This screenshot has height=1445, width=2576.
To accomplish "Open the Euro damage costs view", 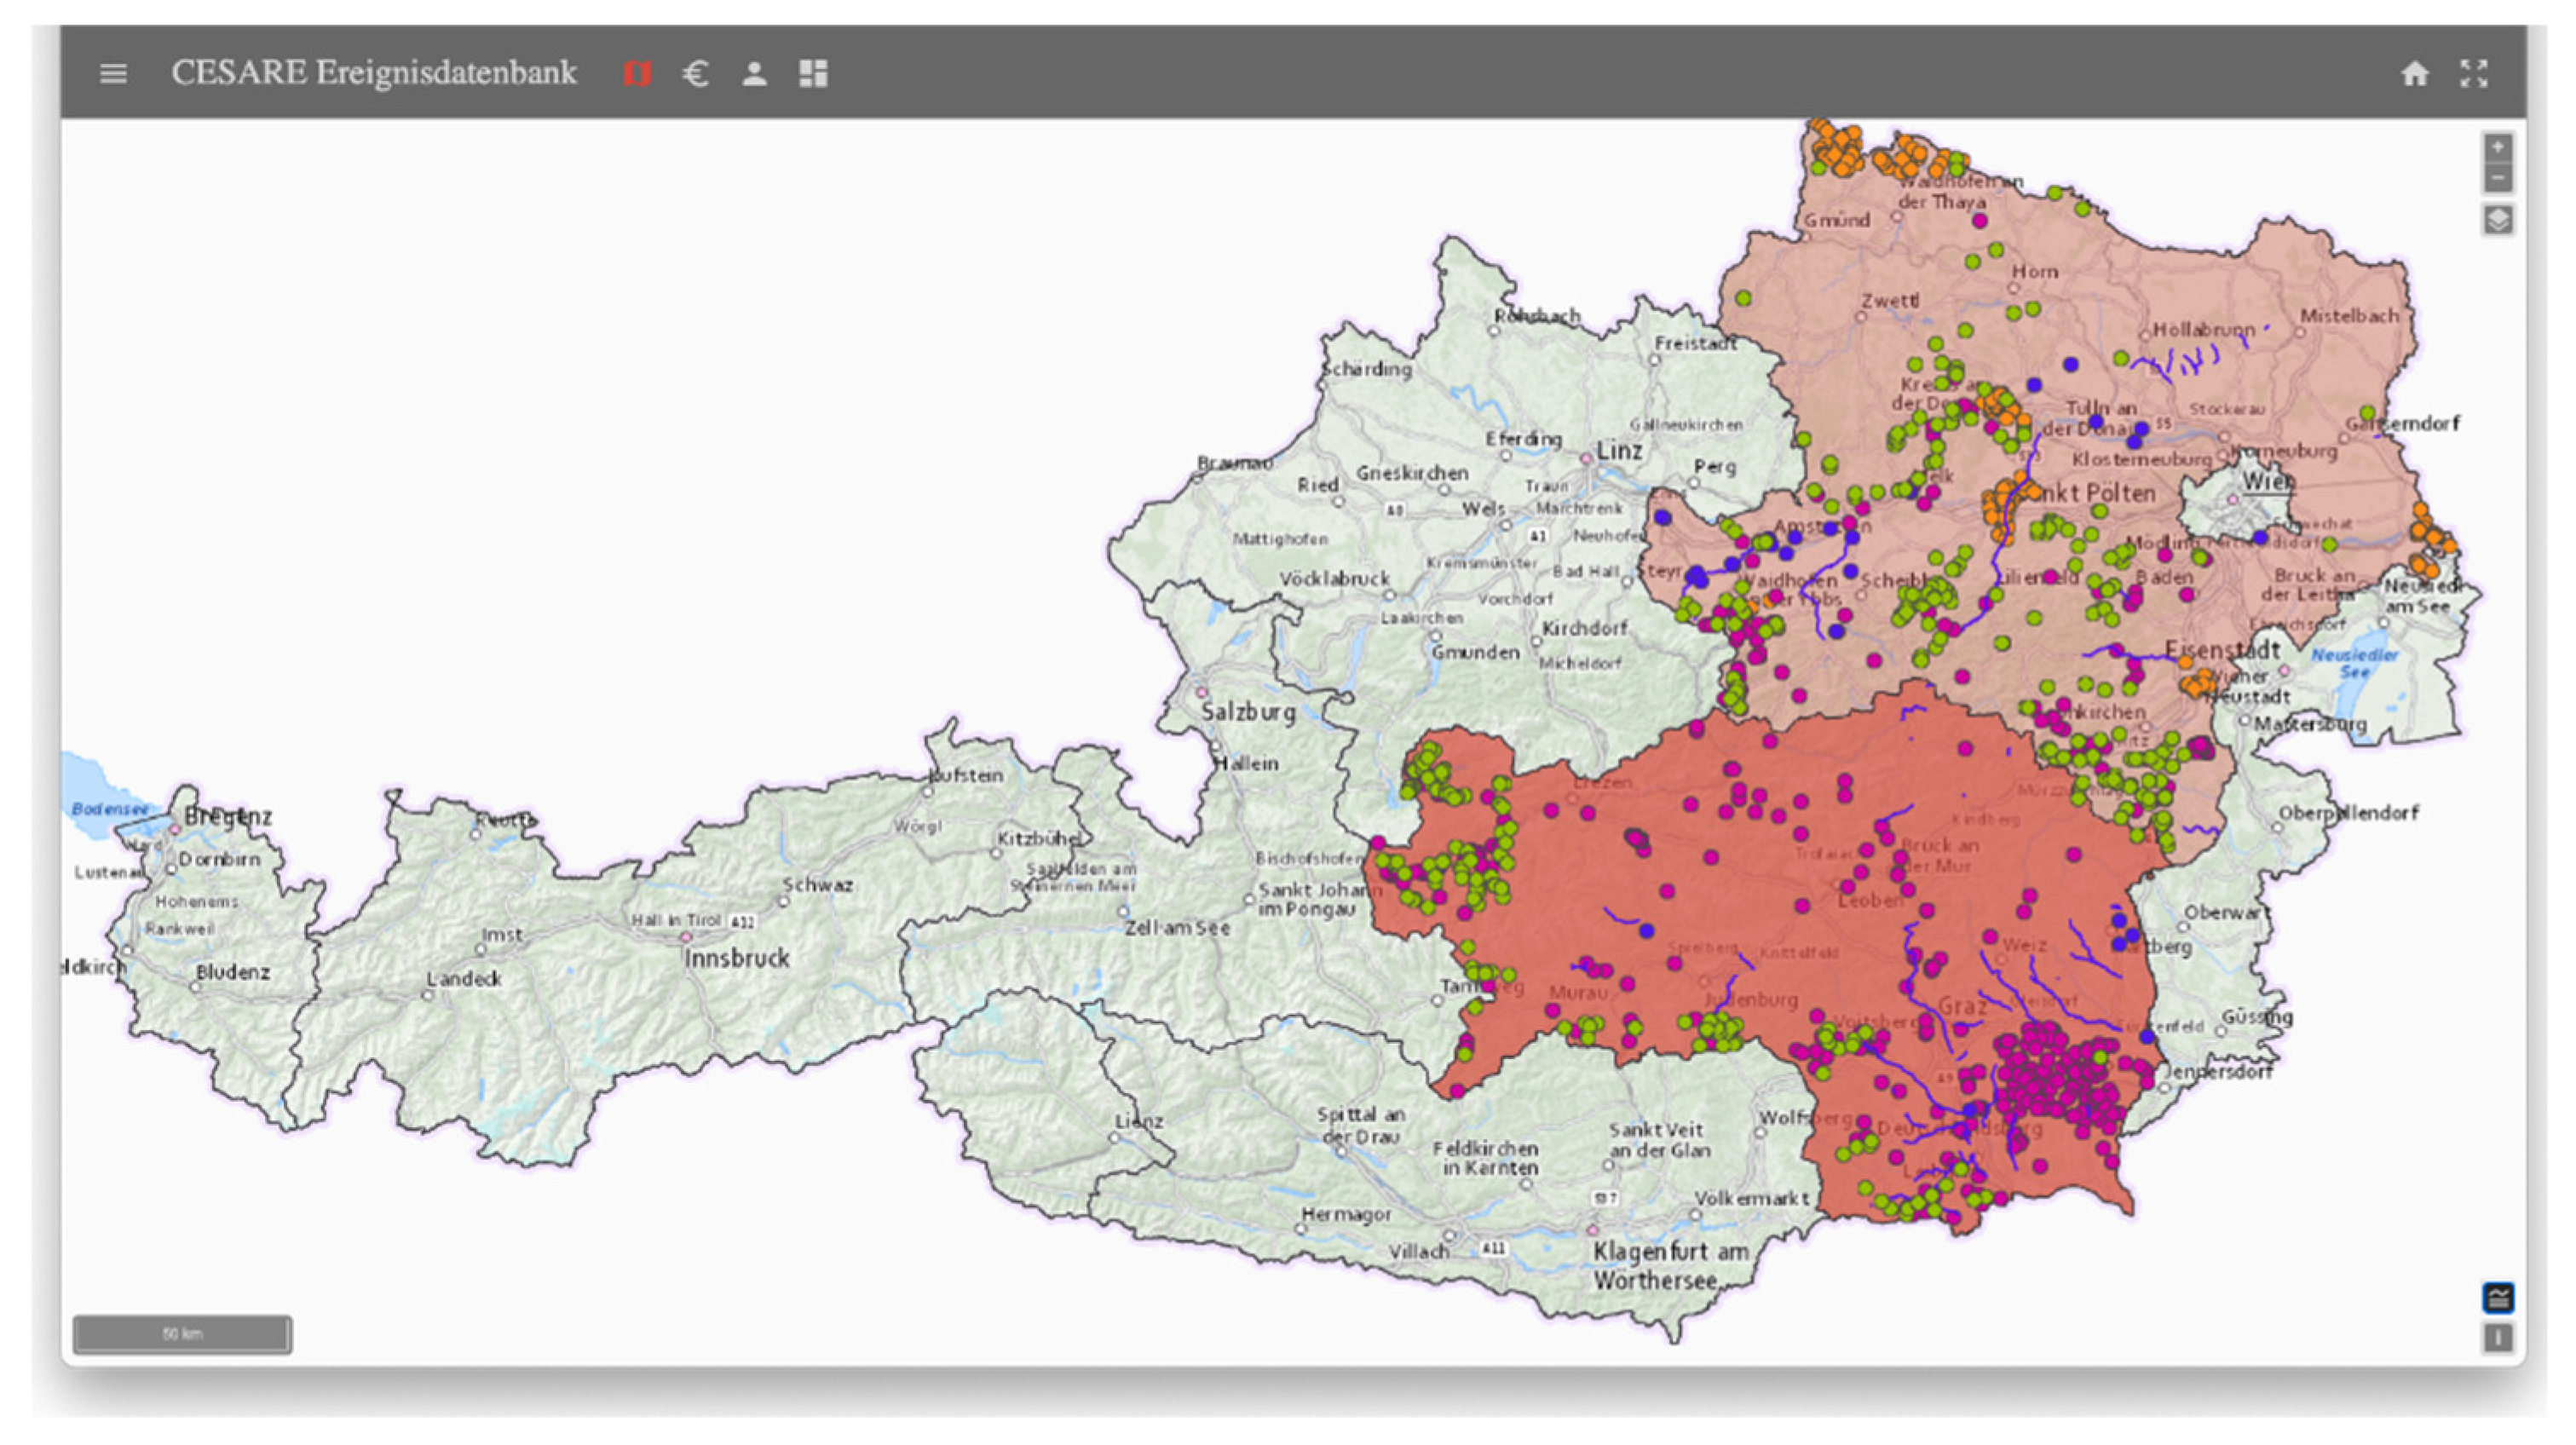I will [696, 73].
